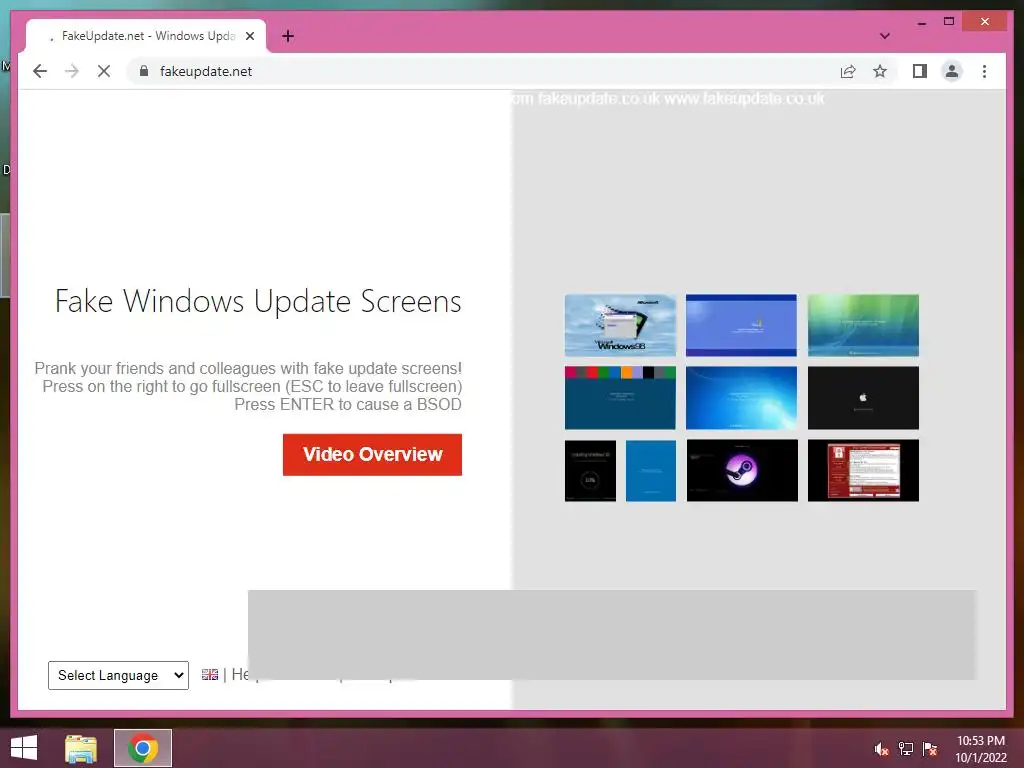This screenshot has height=768, width=1024.
Task: Choose the red ransomware screen thumbnail
Action: (863, 470)
